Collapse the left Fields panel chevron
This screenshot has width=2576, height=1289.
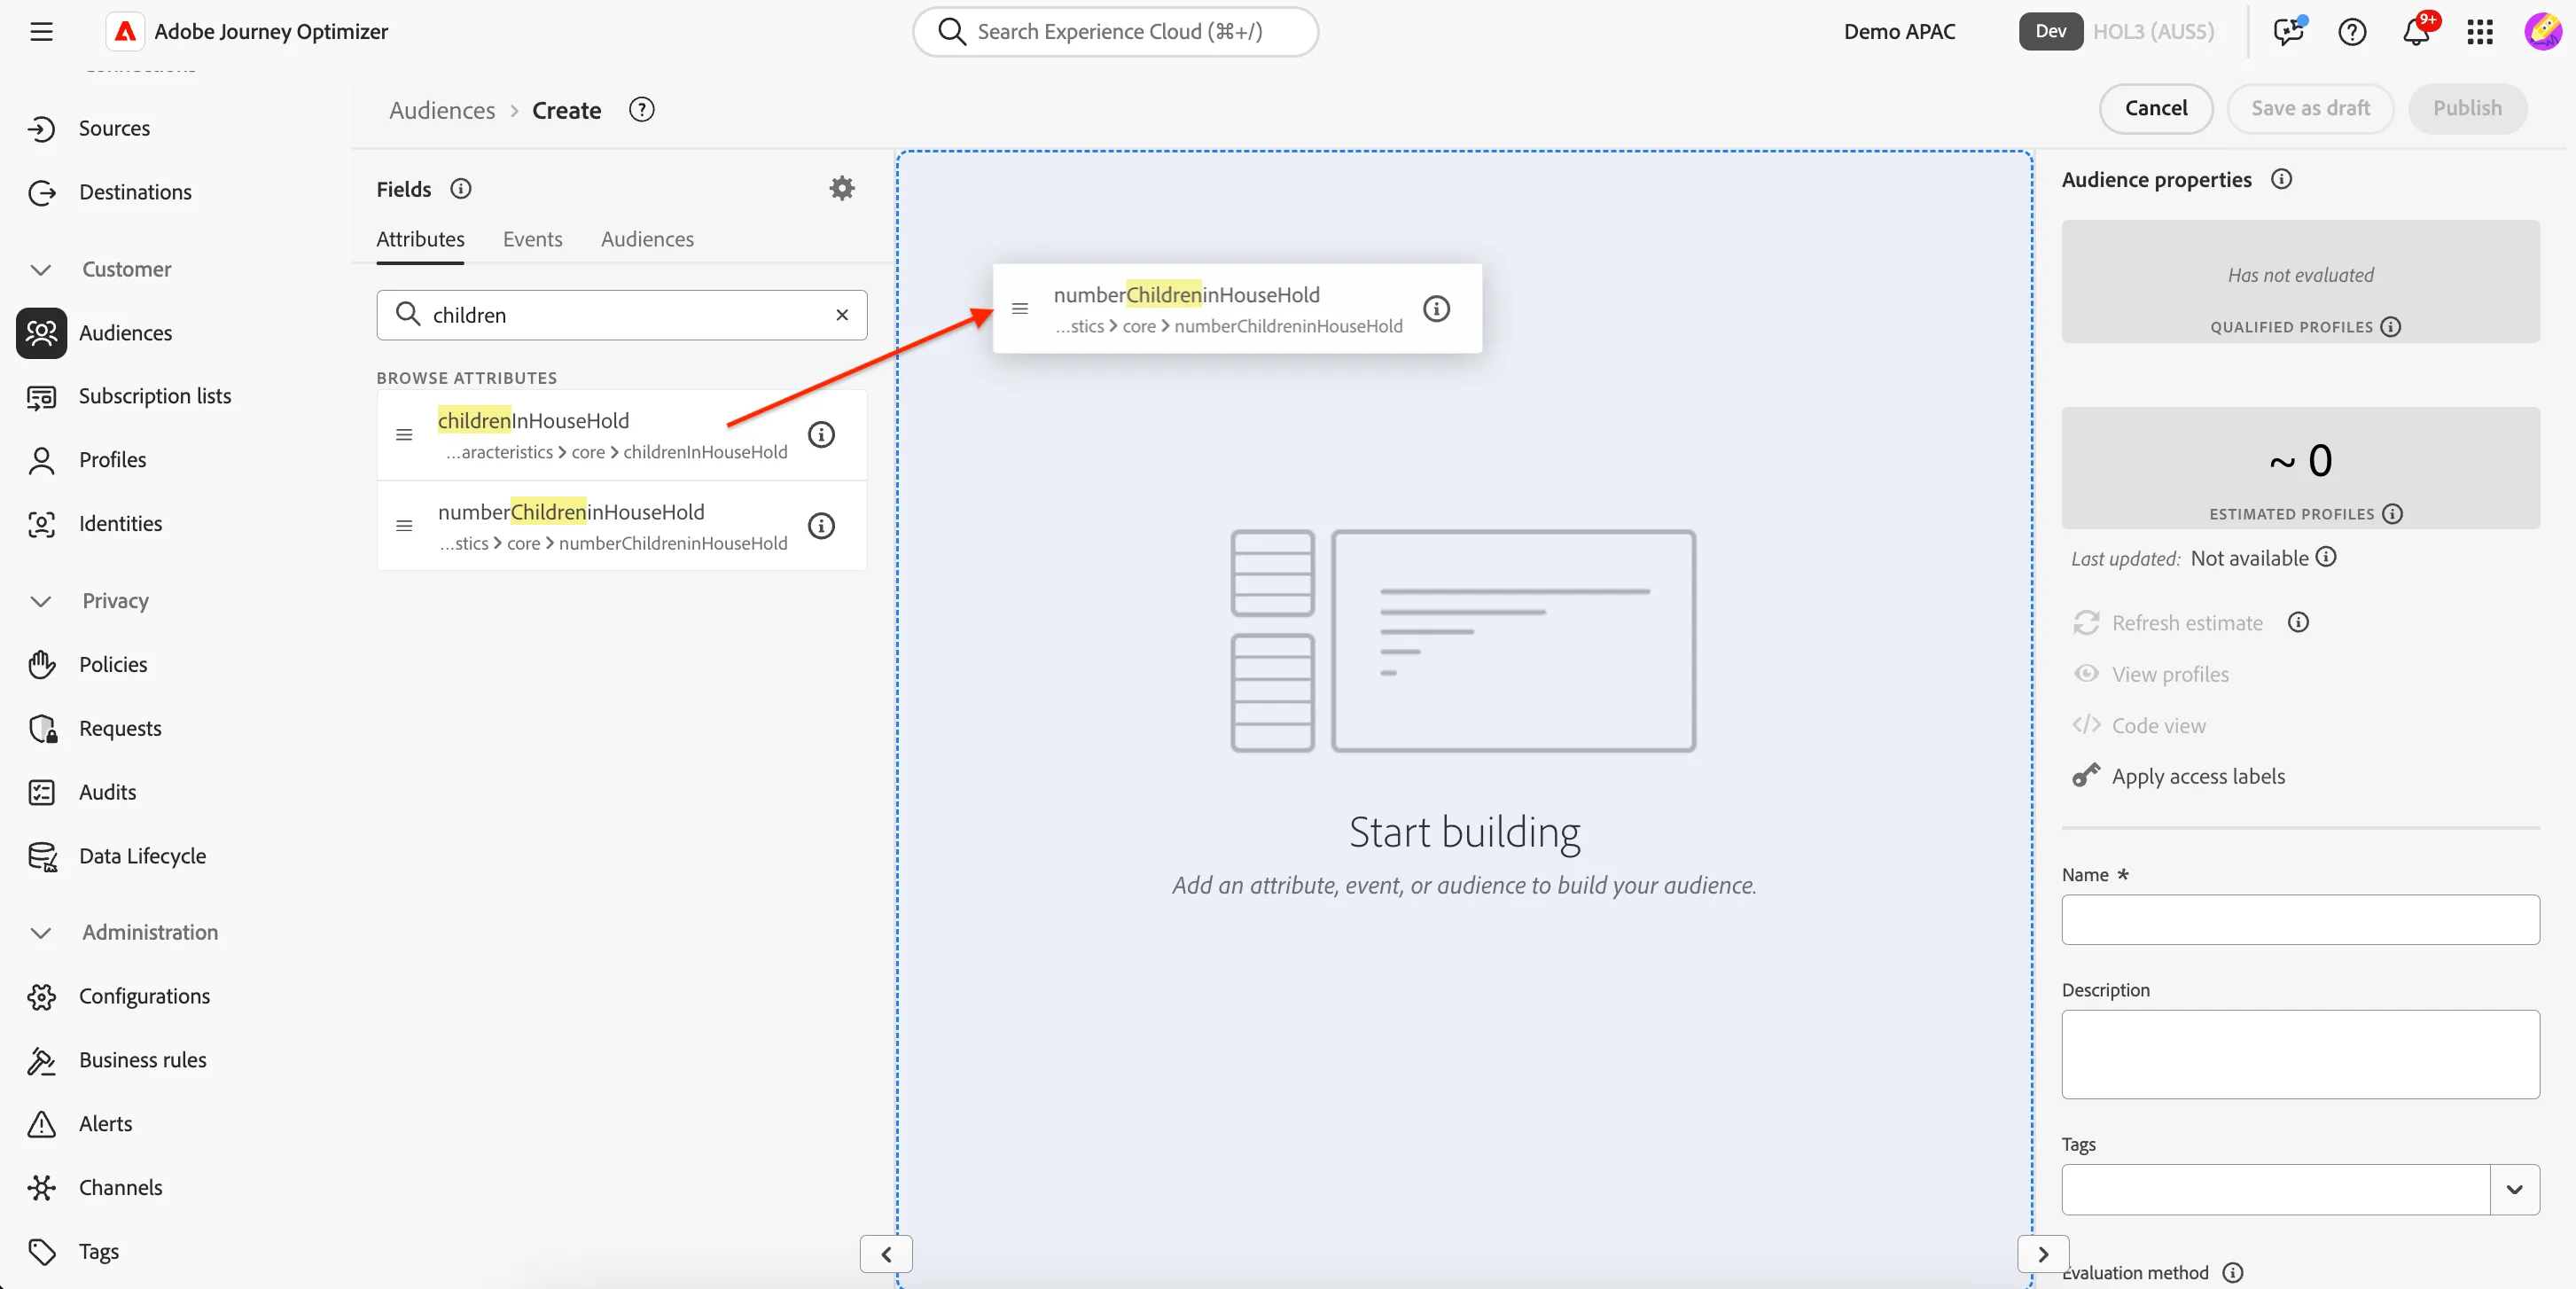point(886,1254)
